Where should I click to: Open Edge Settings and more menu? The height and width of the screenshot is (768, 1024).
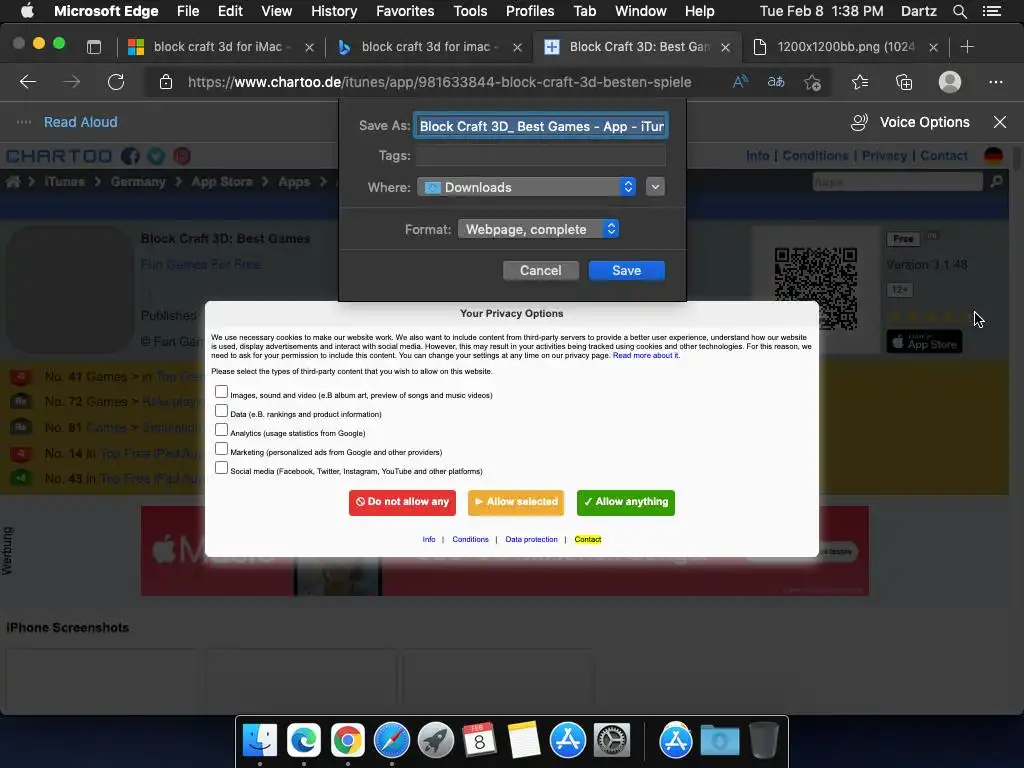(x=995, y=82)
